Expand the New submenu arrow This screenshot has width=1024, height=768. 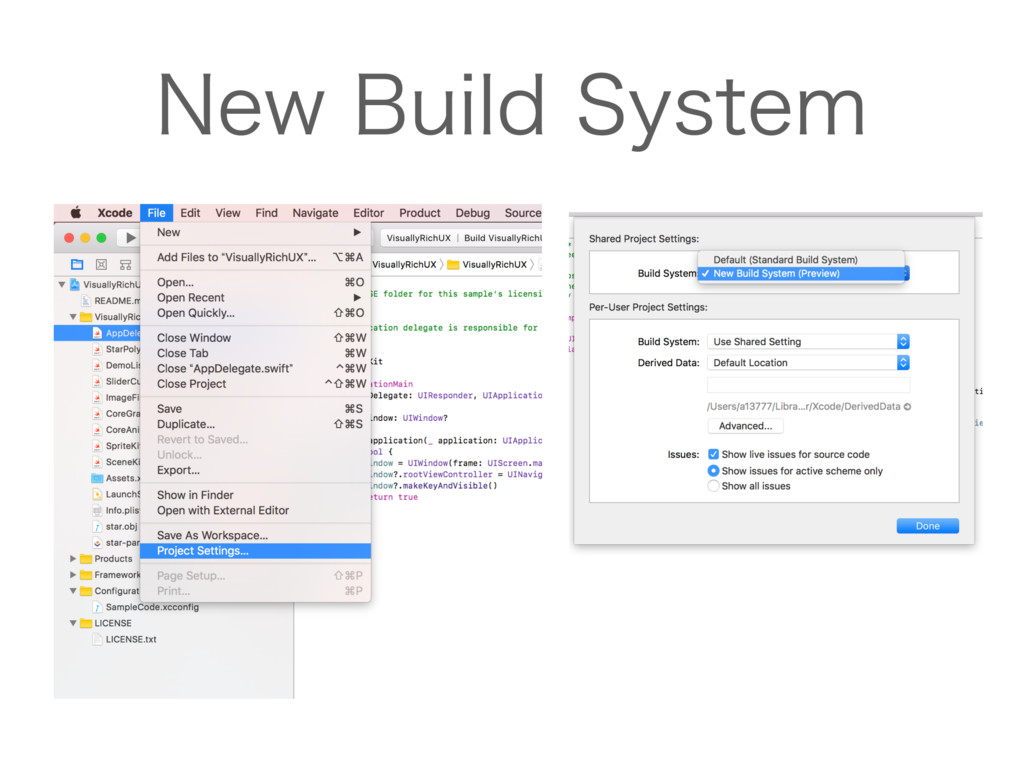357,232
